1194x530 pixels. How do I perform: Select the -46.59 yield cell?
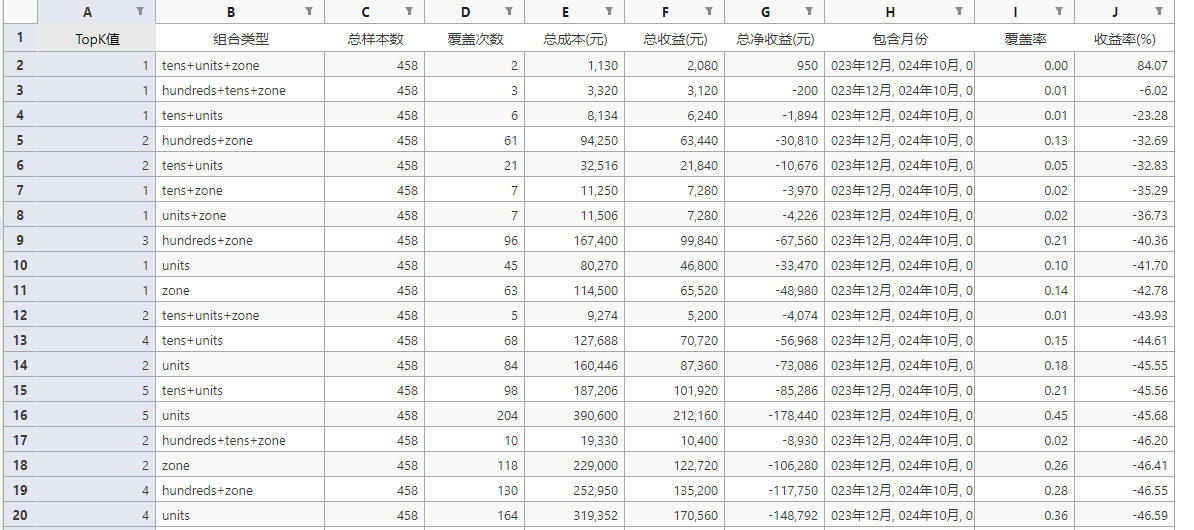point(1125,516)
